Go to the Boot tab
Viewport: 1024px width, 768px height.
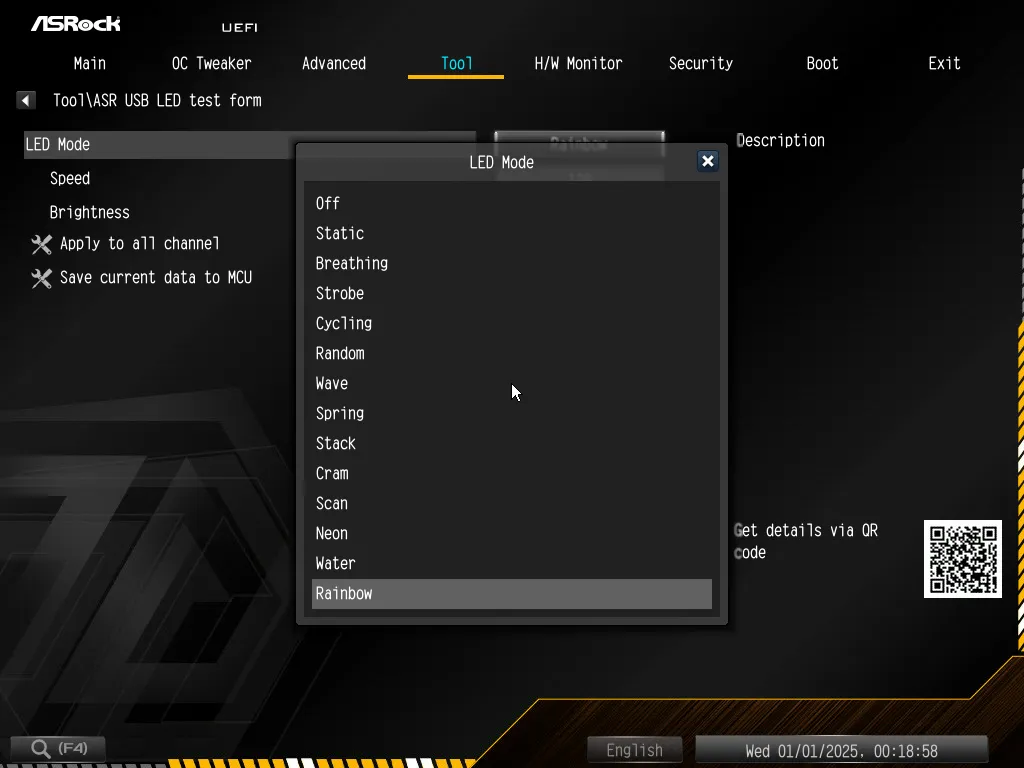(822, 63)
